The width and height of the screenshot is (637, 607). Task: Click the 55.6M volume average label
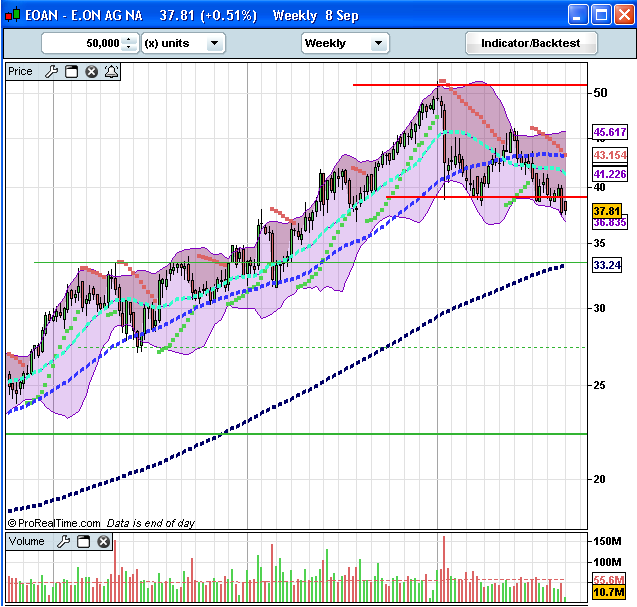(x=608, y=579)
